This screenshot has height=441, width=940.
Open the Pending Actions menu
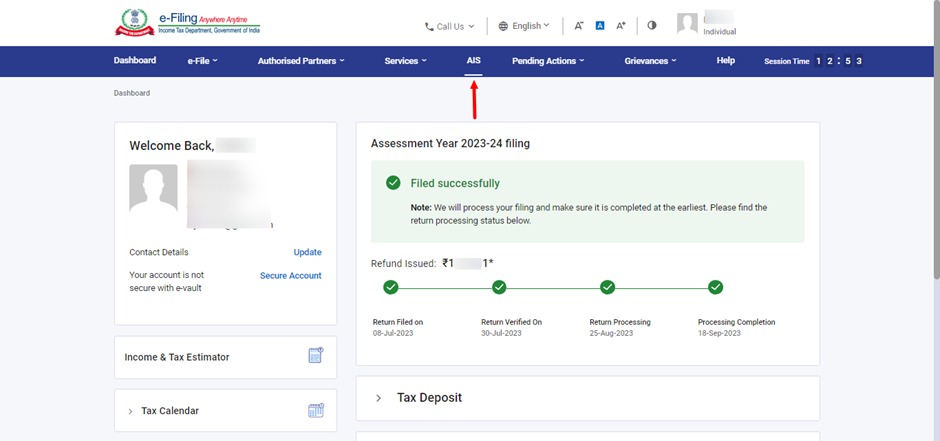pos(547,61)
